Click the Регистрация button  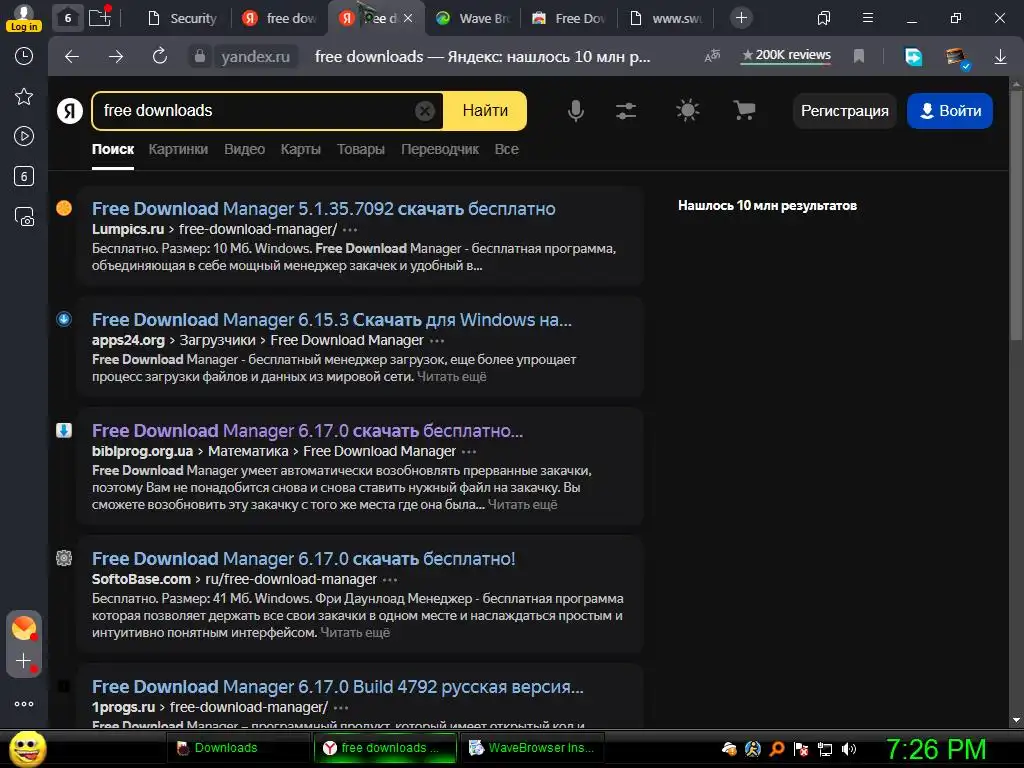844,111
